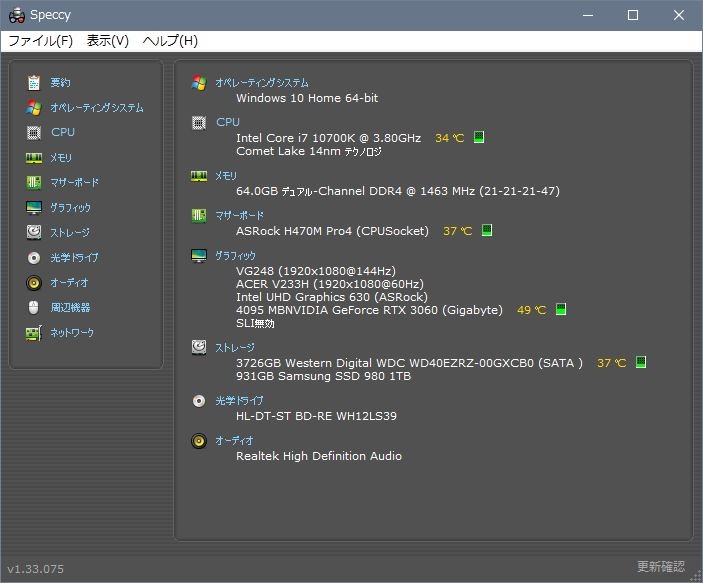Click the CPU chip icon in sidebar
Screen dimensions: 703x583
click(34, 133)
